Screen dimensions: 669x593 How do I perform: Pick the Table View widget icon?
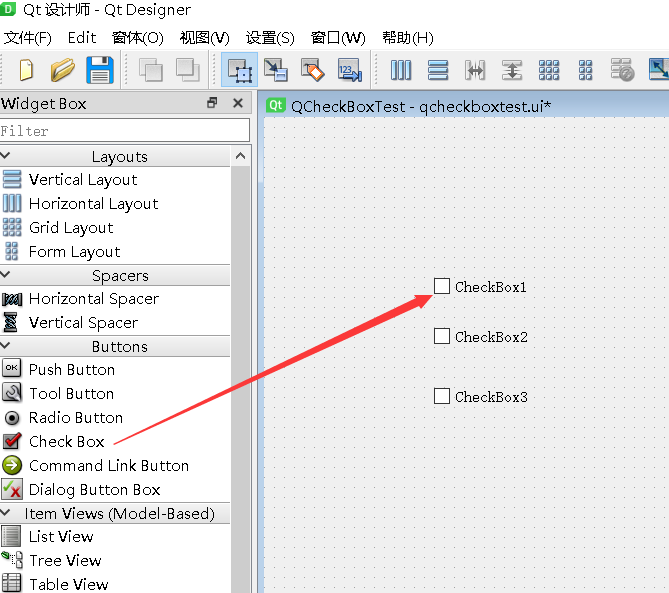(11, 583)
